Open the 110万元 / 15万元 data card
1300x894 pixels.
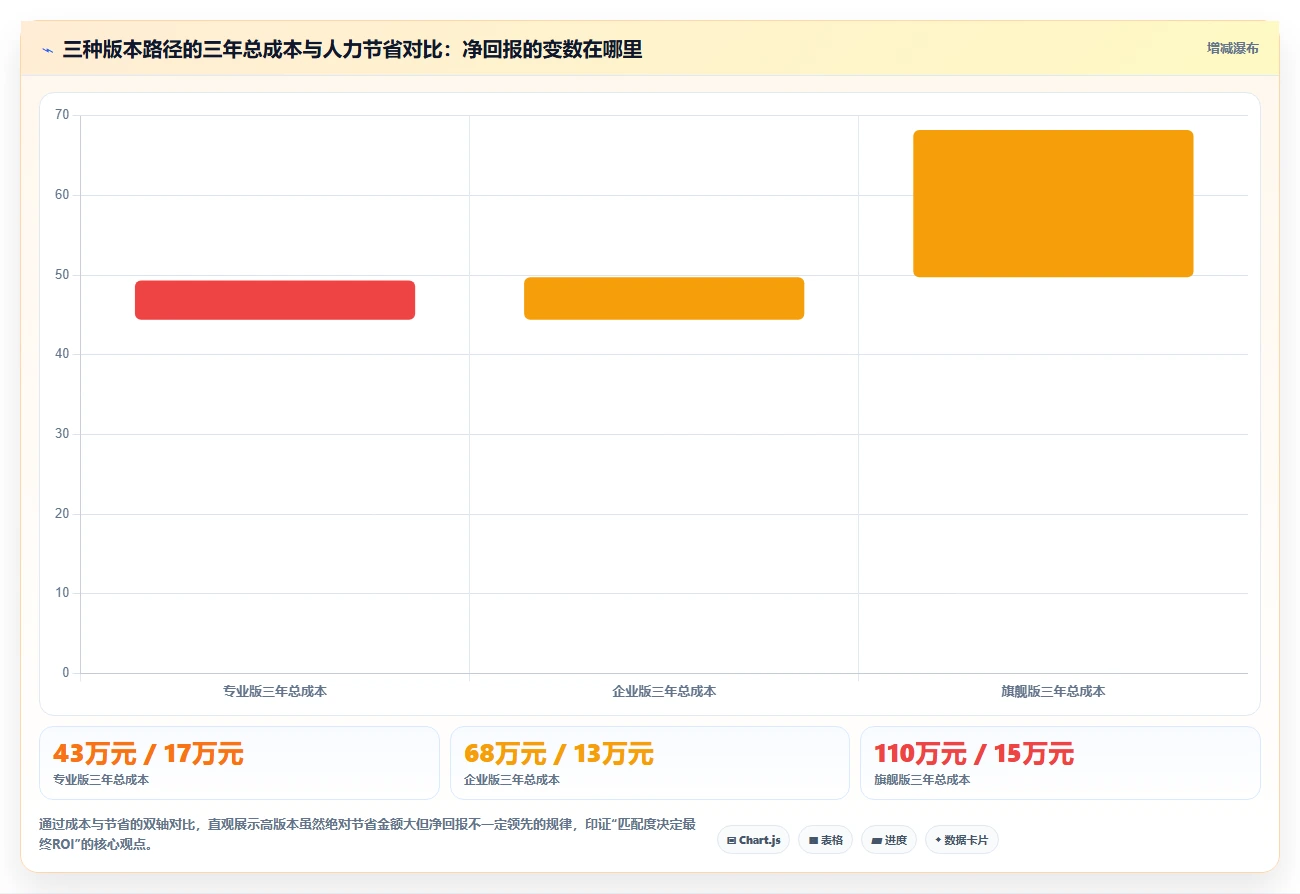(x=1060, y=763)
